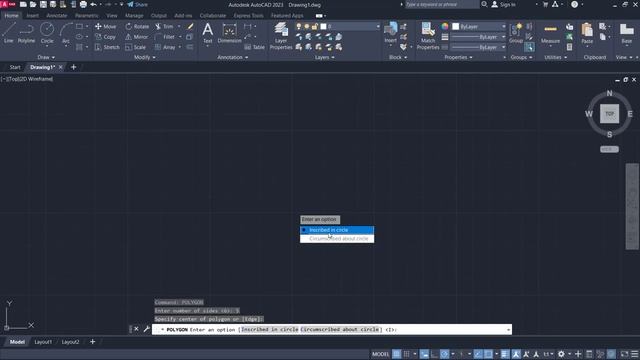Click the Plot printer icon
Image resolution: width=640 pixels, height=360 pixels.
[x=83, y=4]
